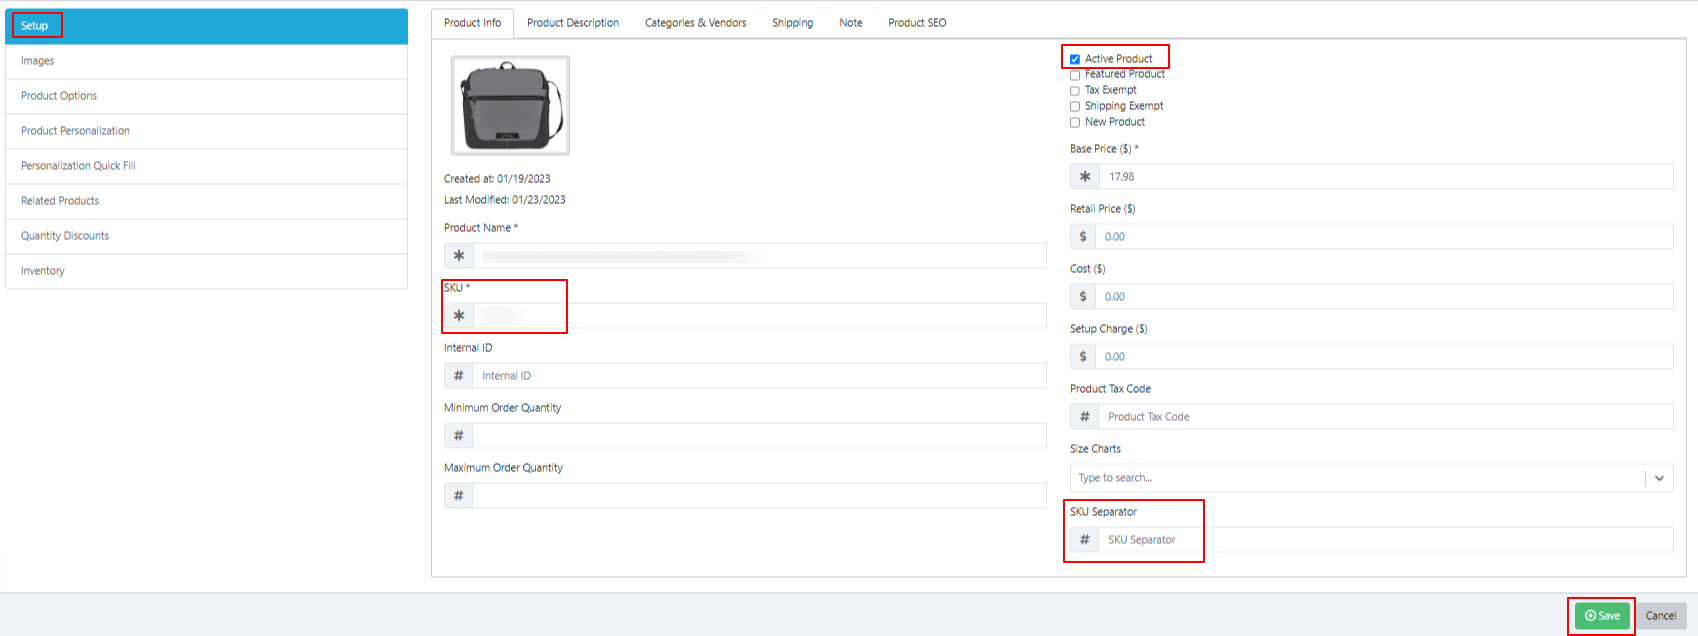Open the Product Description tab

[x=573, y=23]
